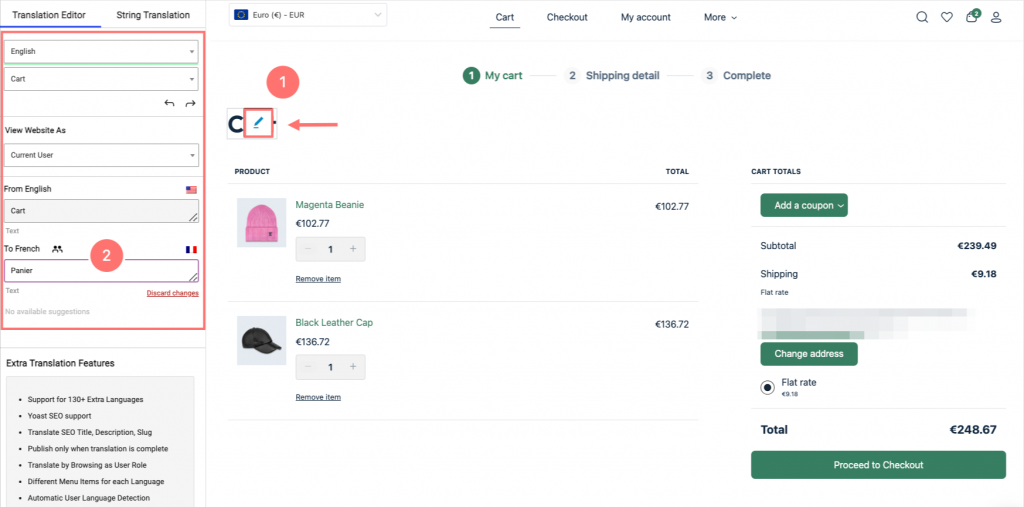Open the shopping bag cart icon
This screenshot has width=1024, height=507.
coord(971,17)
